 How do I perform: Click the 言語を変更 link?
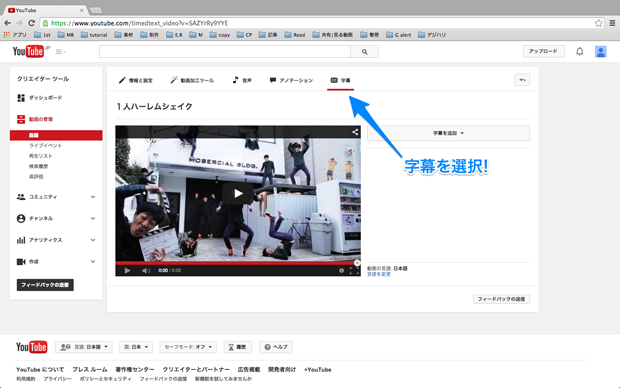point(379,274)
